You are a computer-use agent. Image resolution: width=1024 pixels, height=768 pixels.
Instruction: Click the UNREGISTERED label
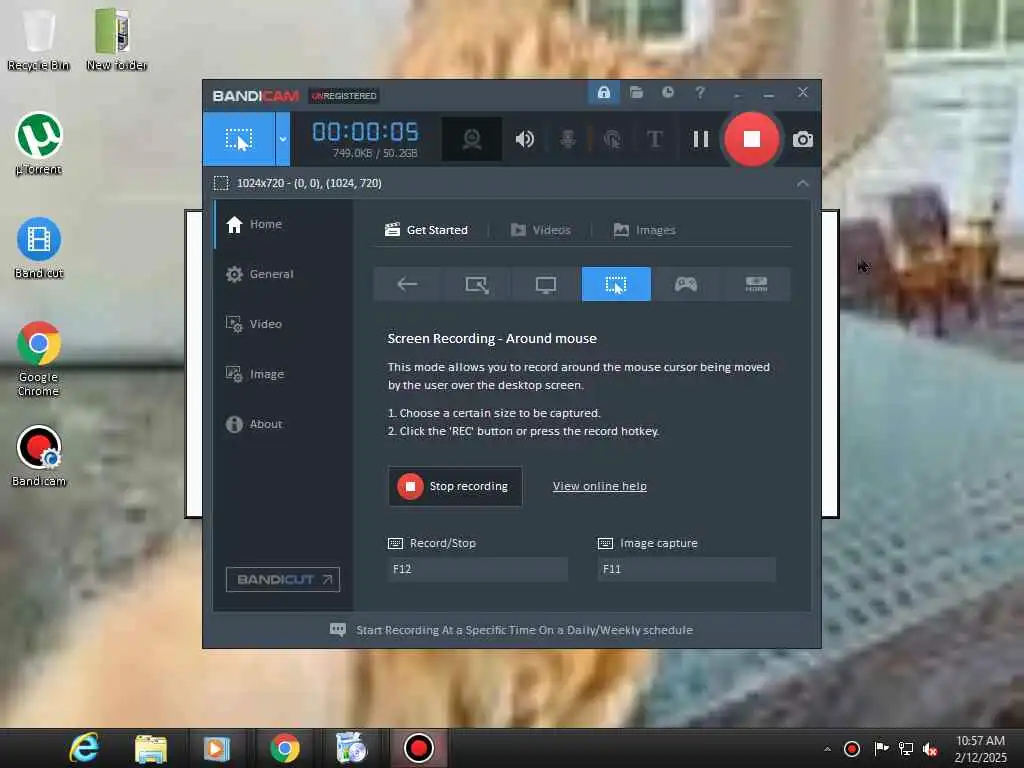pos(344,96)
